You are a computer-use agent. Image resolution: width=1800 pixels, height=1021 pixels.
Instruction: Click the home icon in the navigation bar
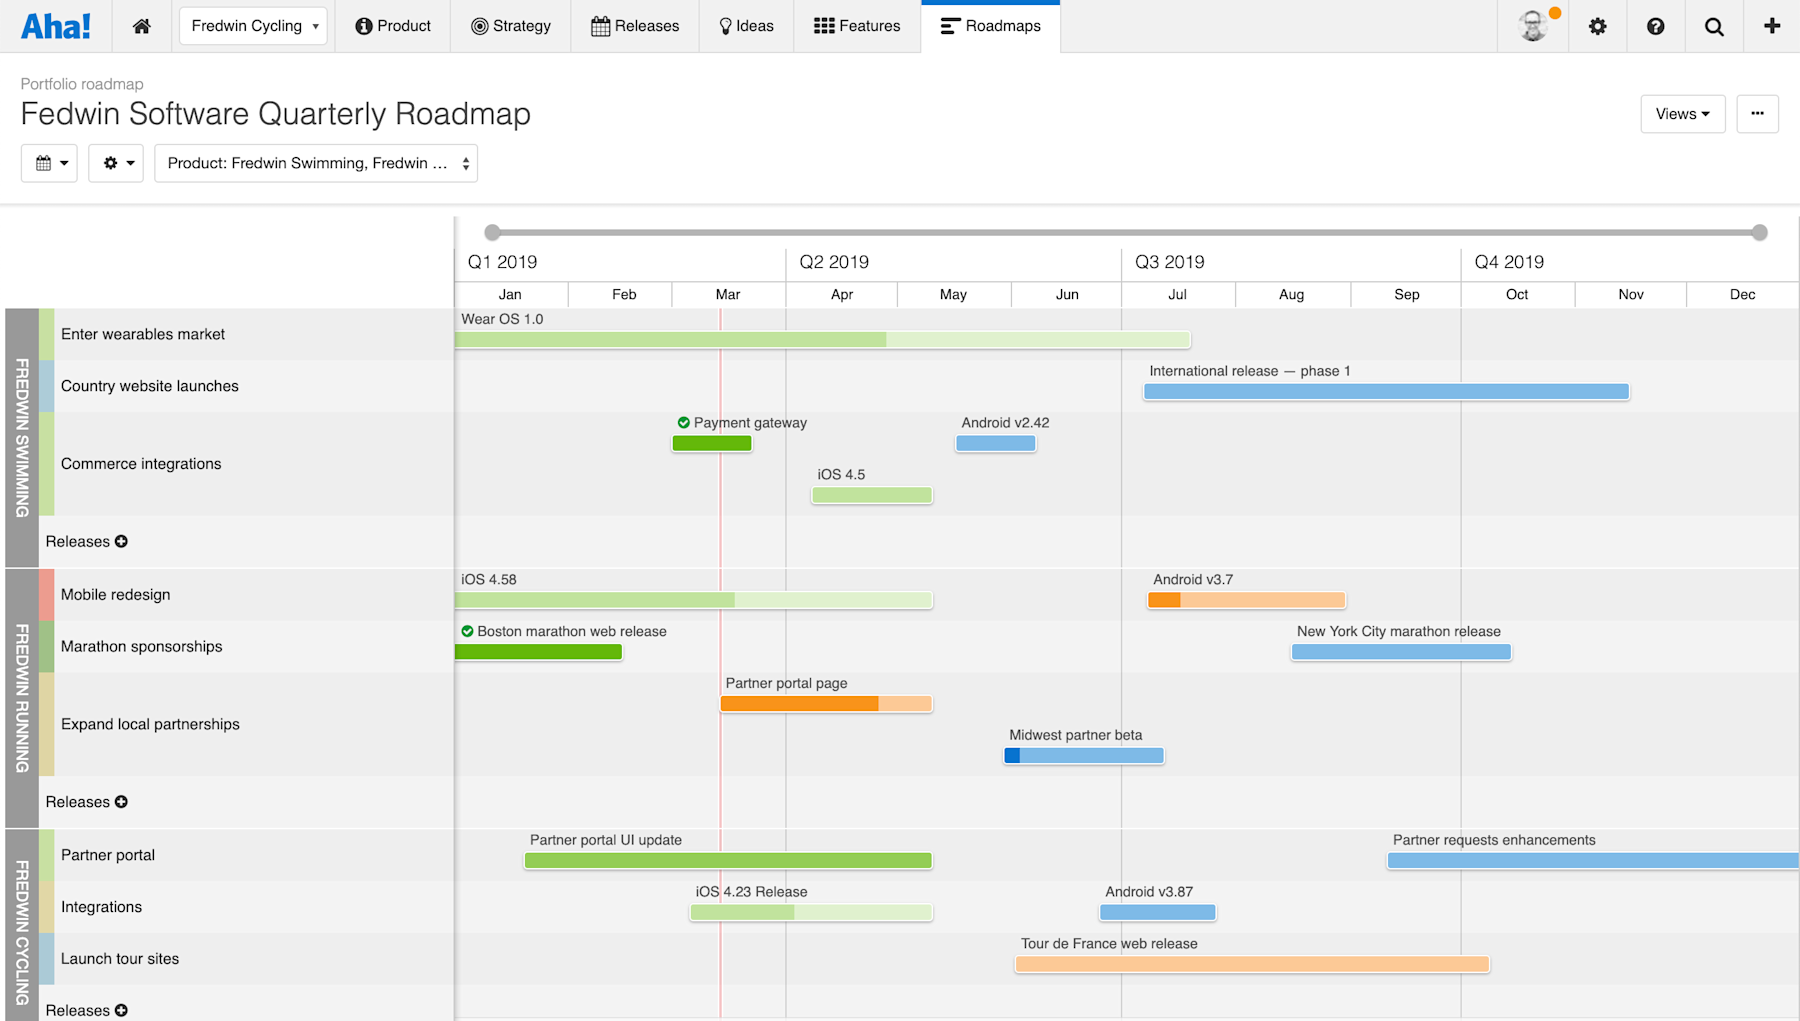click(x=141, y=26)
